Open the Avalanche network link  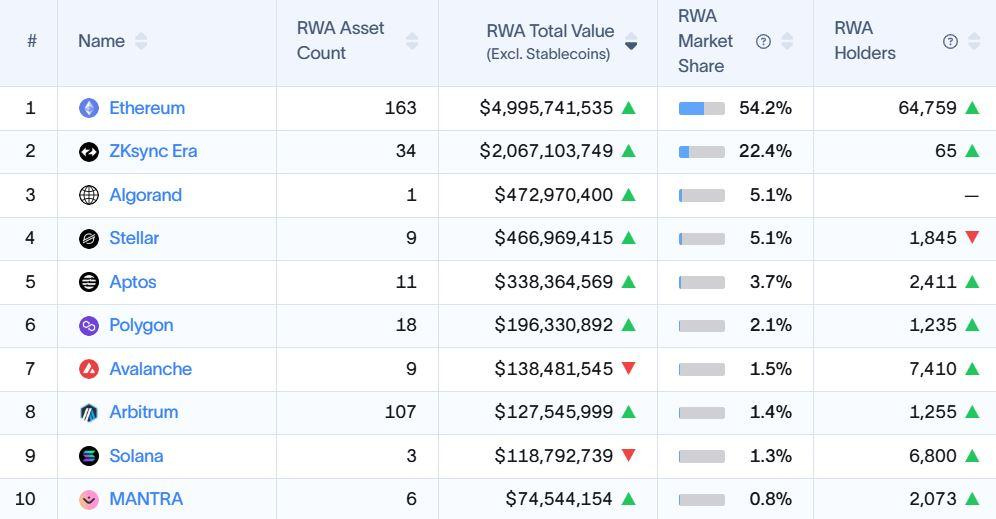pyautogui.click(x=151, y=369)
